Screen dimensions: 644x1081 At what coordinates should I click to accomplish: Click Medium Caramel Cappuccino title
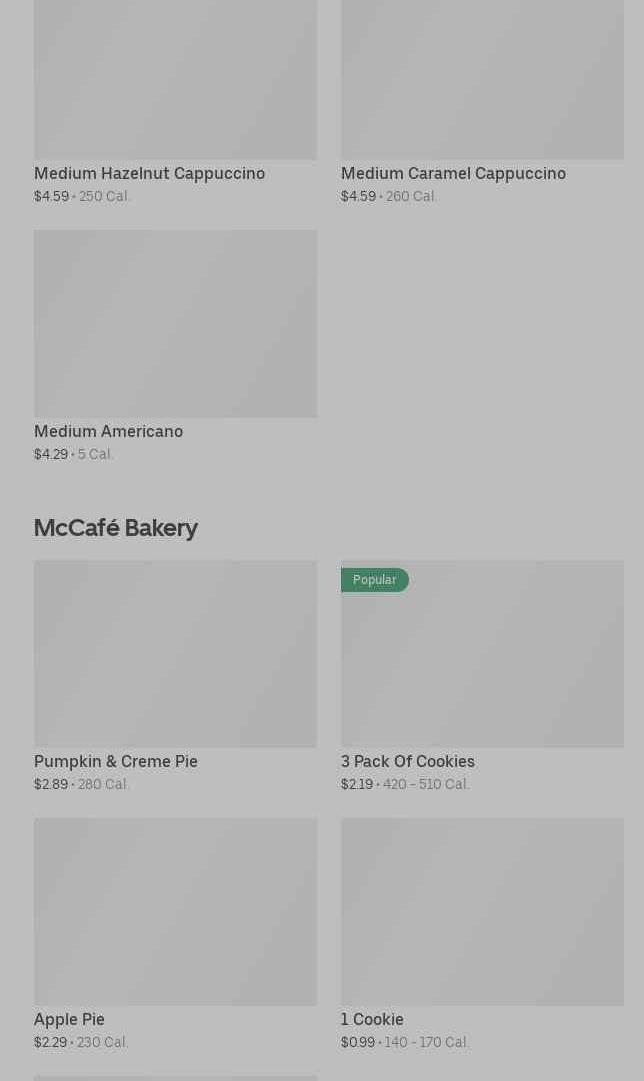(x=453, y=173)
